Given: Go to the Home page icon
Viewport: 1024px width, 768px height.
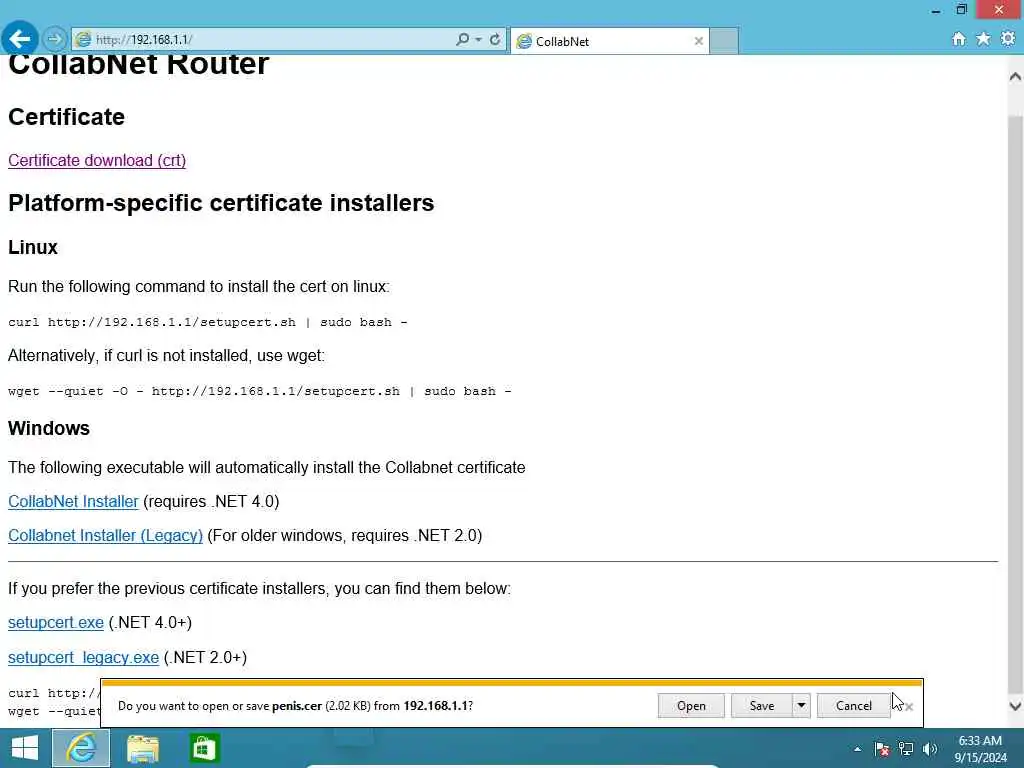Looking at the screenshot, I should [958, 39].
